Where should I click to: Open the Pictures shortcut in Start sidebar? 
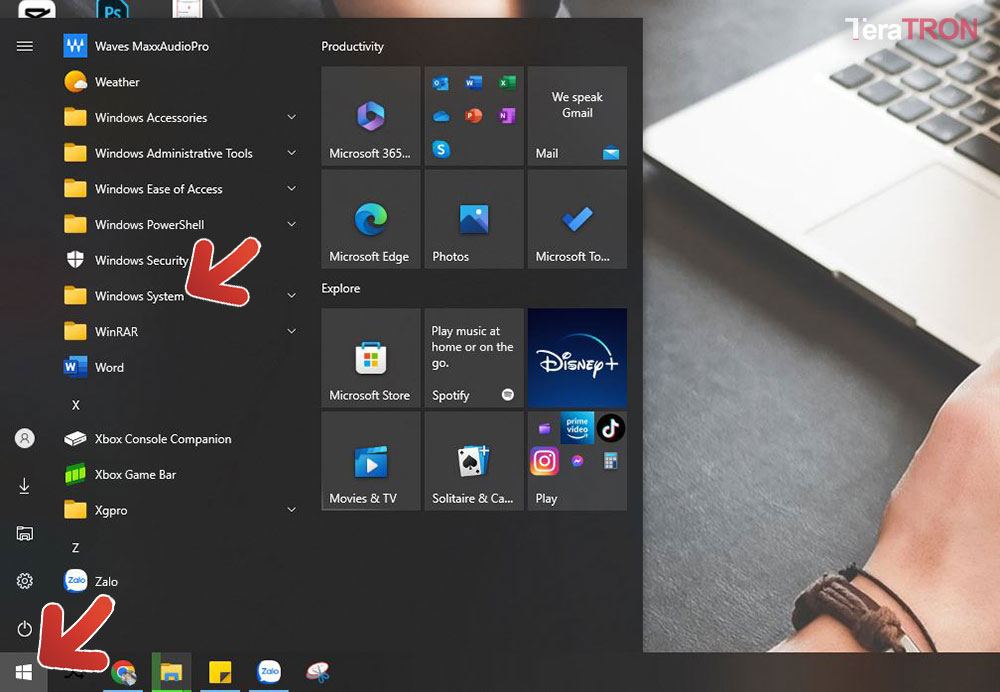(24, 533)
